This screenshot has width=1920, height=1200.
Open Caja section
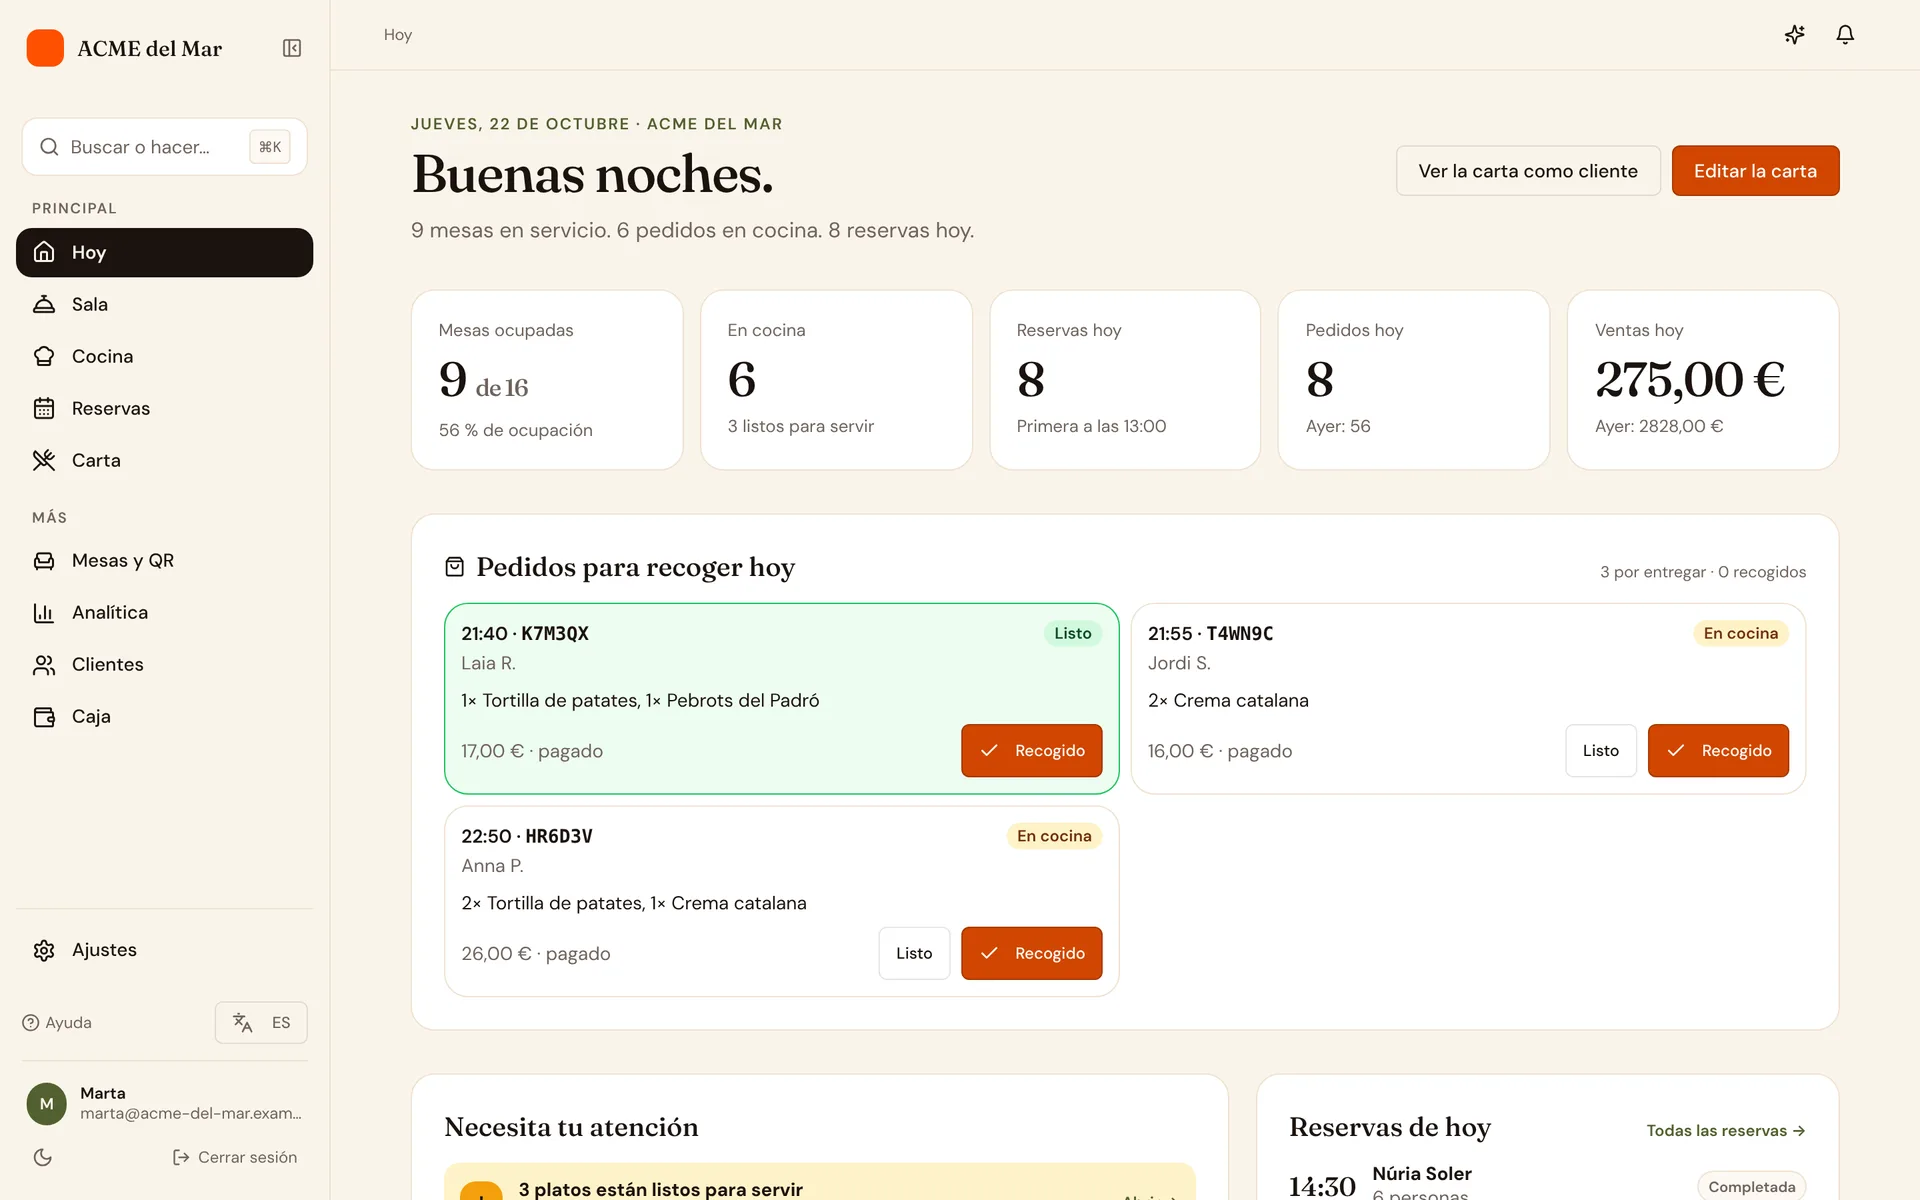pos(164,716)
